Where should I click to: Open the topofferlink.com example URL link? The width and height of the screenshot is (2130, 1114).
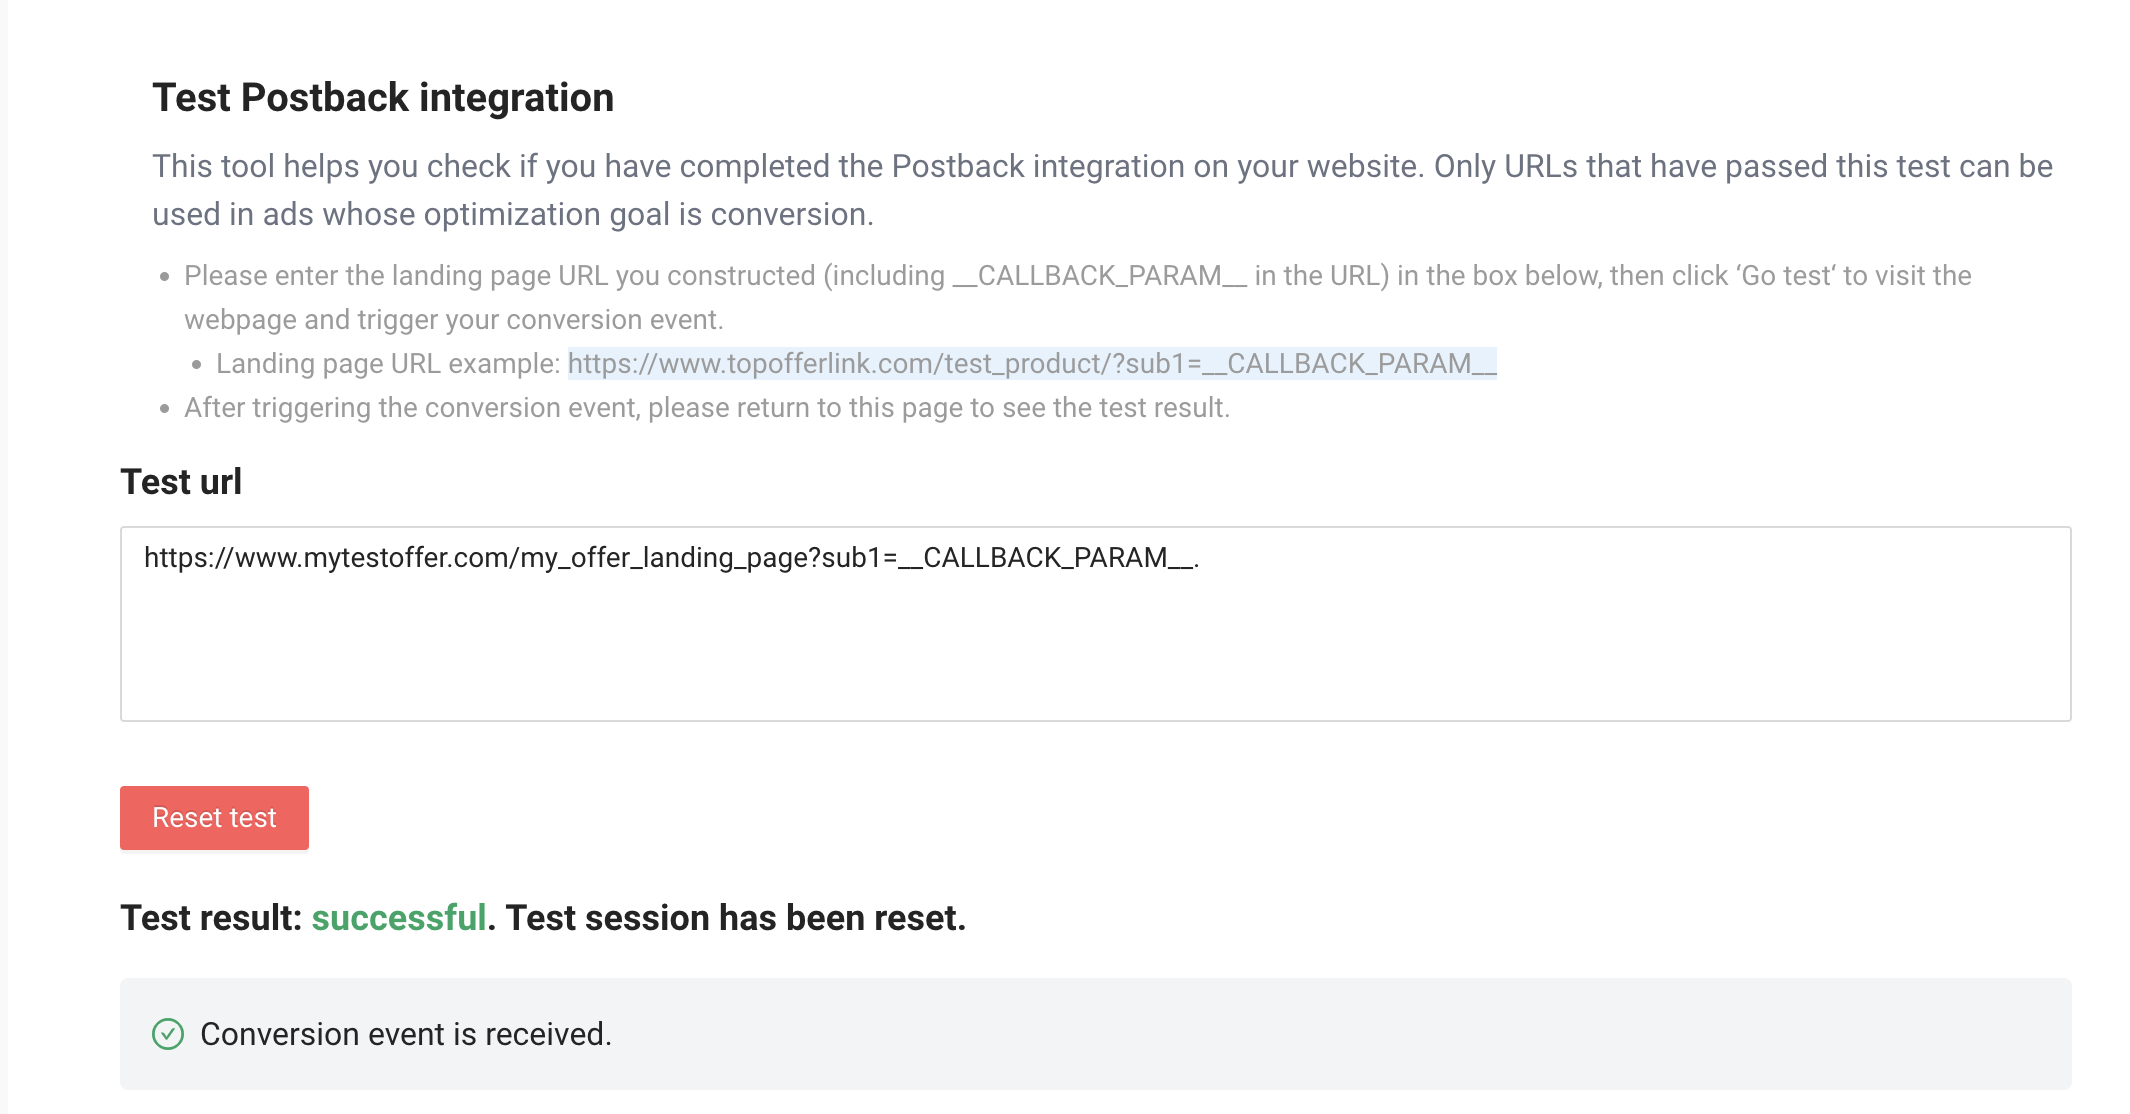[x=1032, y=363]
